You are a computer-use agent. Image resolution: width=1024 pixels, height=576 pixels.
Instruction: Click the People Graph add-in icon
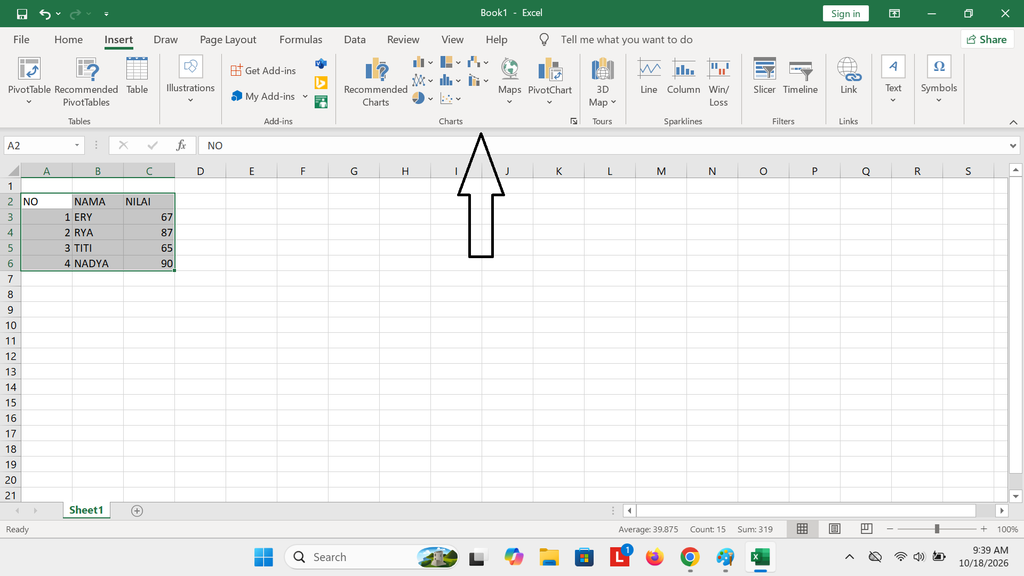coord(321,102)
